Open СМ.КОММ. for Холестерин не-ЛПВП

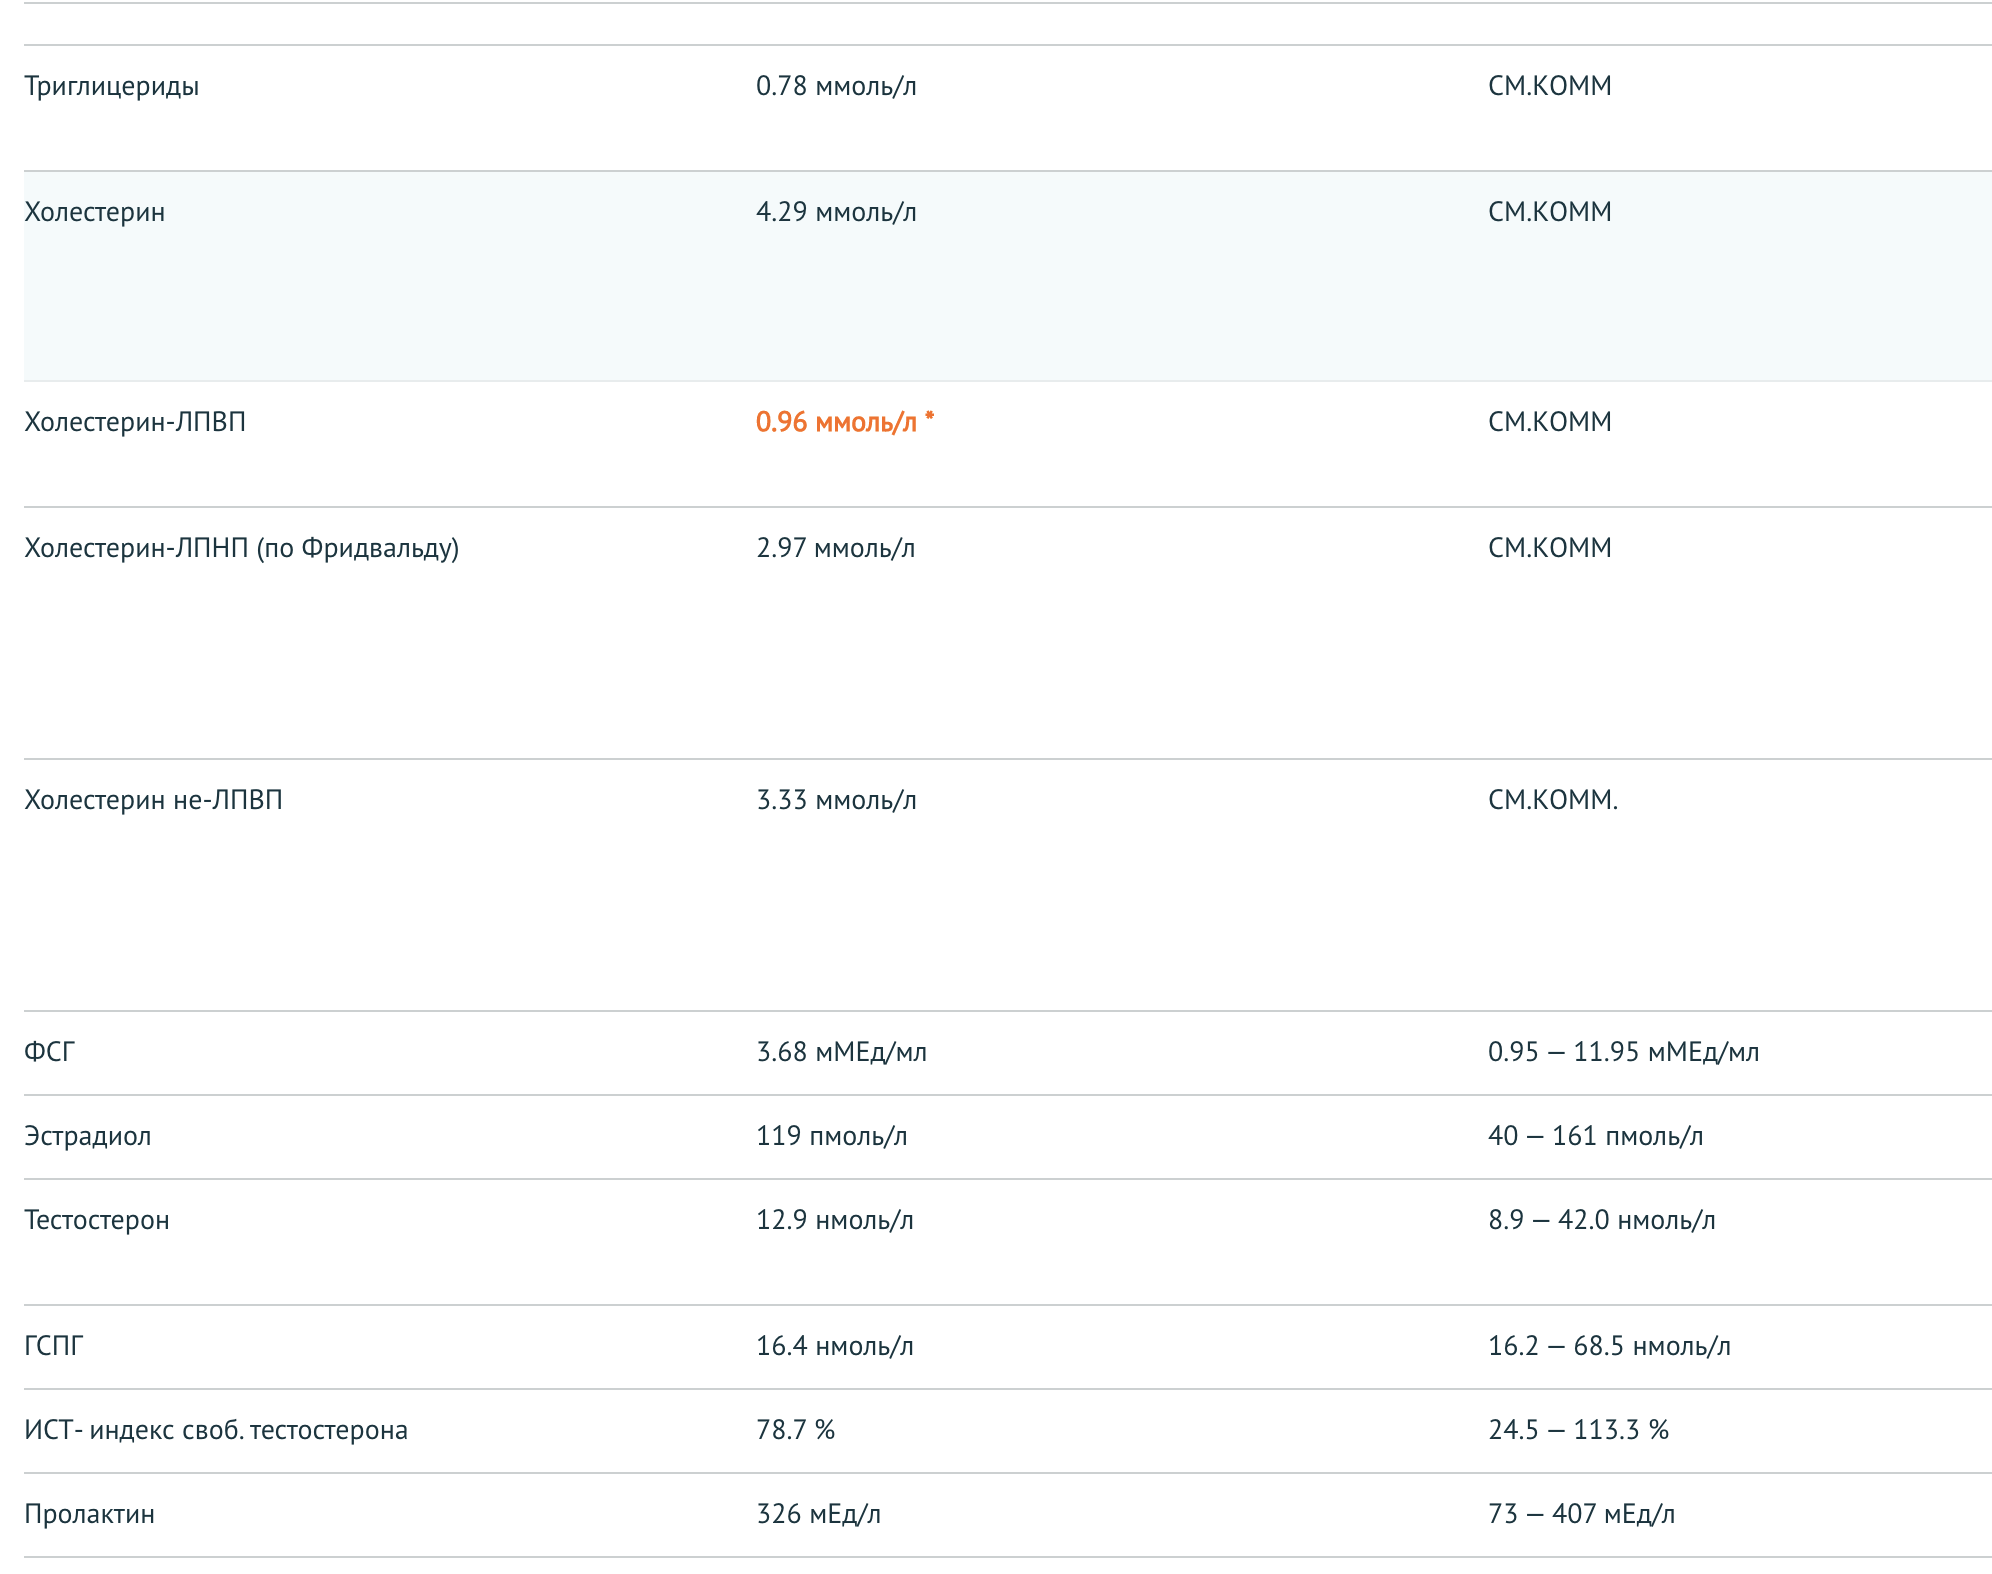click(1552, 800)
